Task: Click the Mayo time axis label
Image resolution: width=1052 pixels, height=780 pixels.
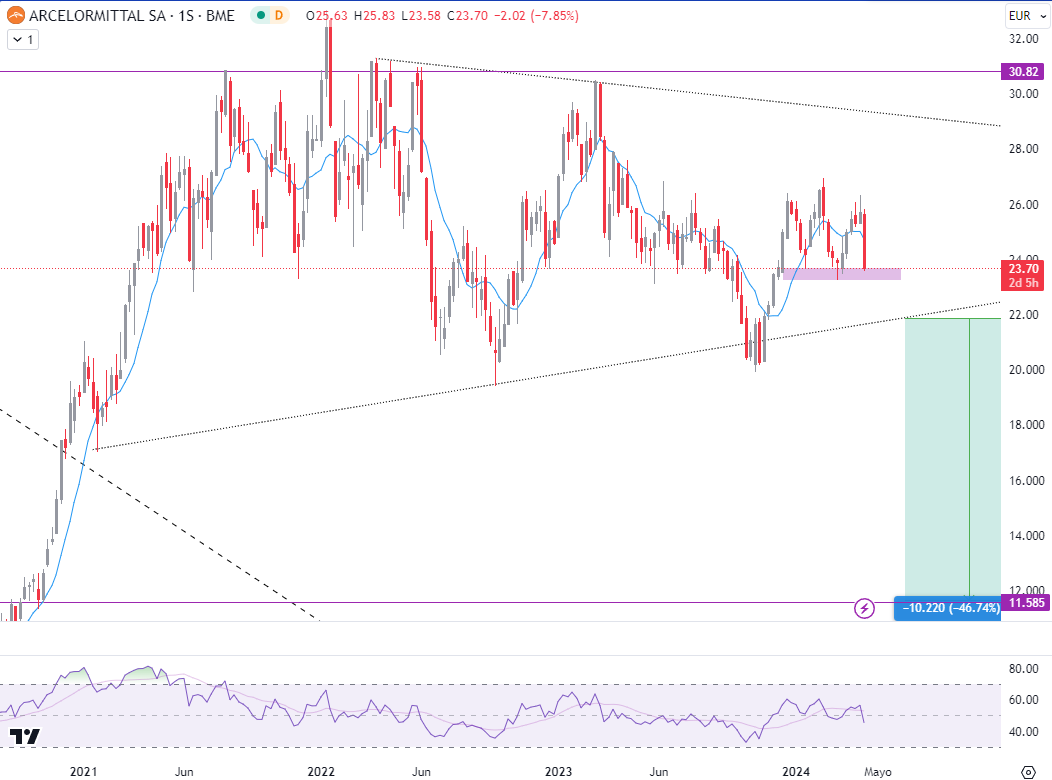Action: click(x=878, y=772)
